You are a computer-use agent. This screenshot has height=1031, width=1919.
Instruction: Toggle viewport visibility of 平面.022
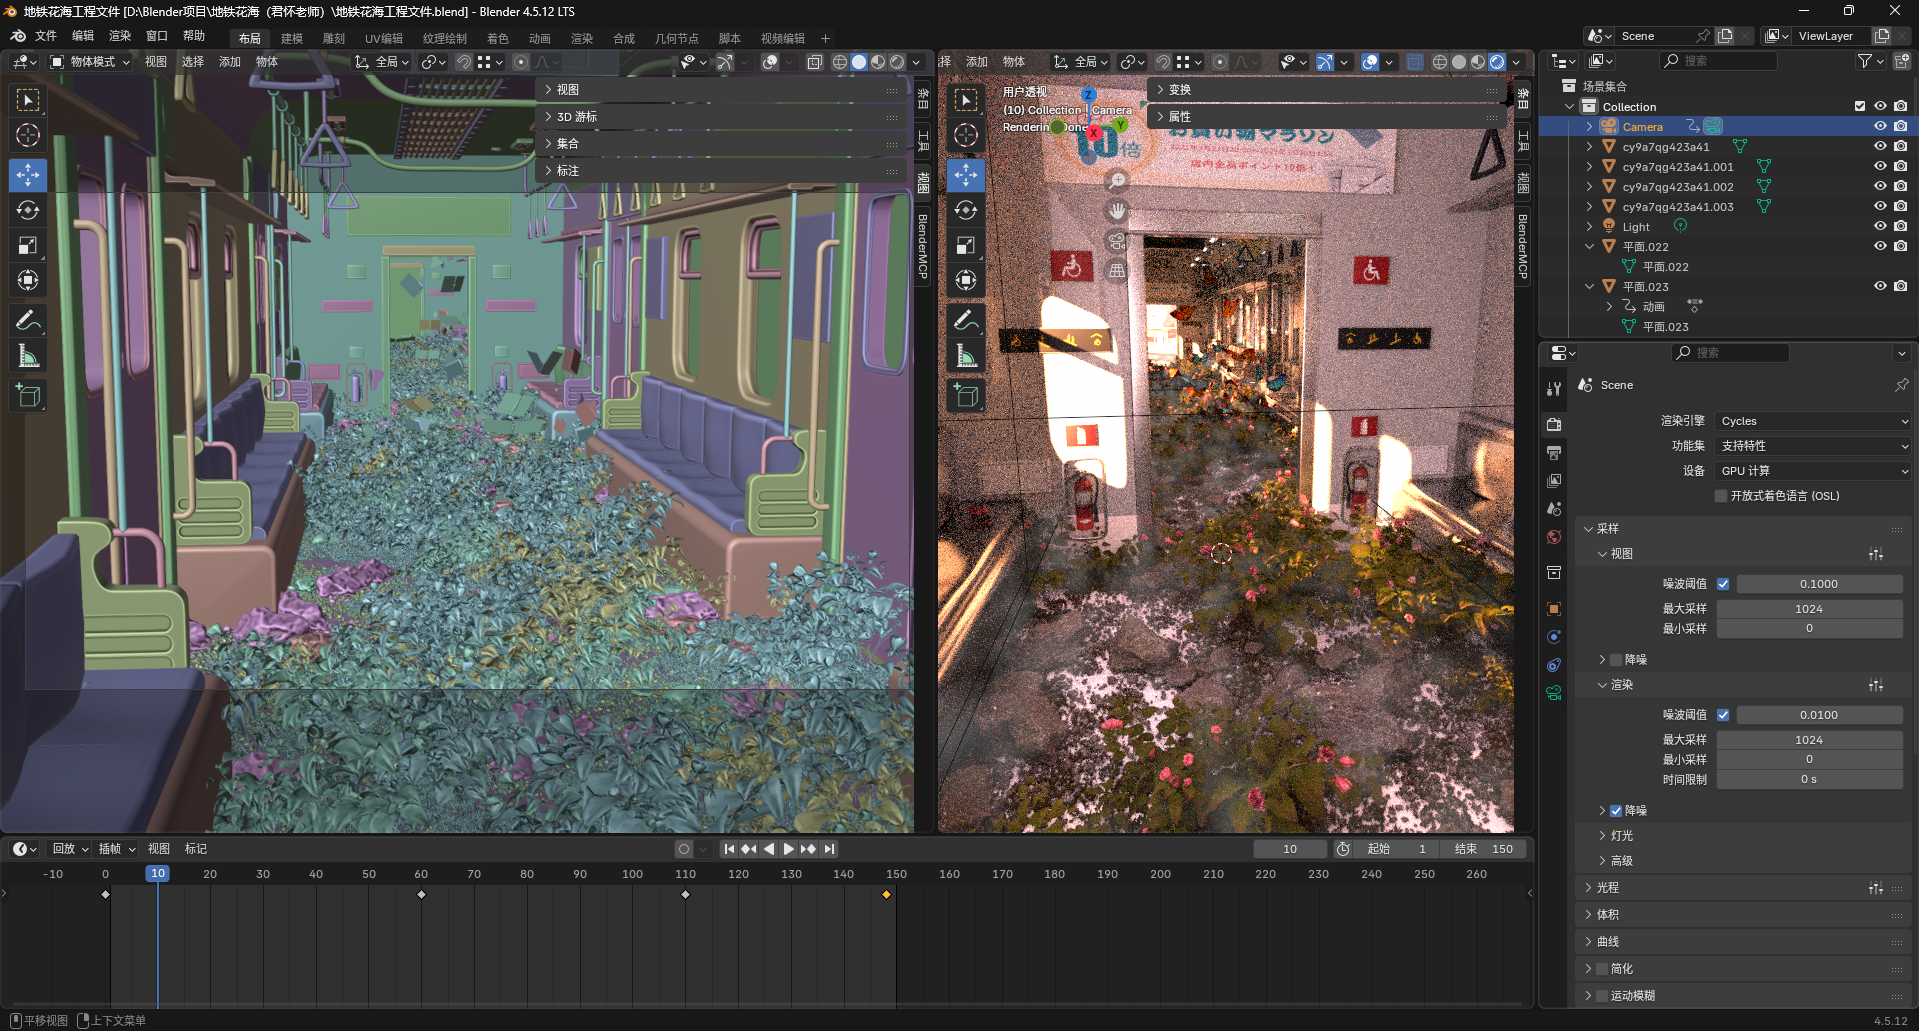1880,247
